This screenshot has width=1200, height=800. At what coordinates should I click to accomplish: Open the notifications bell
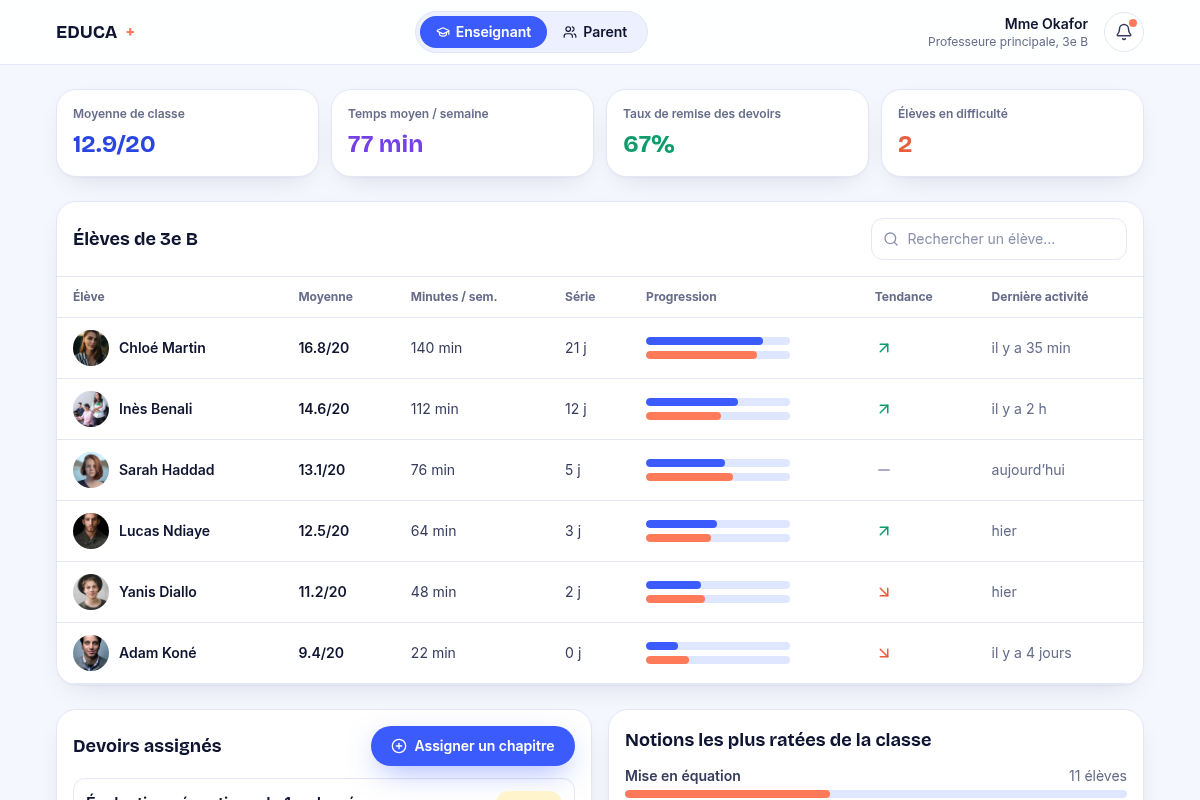tap(1124, 32)
